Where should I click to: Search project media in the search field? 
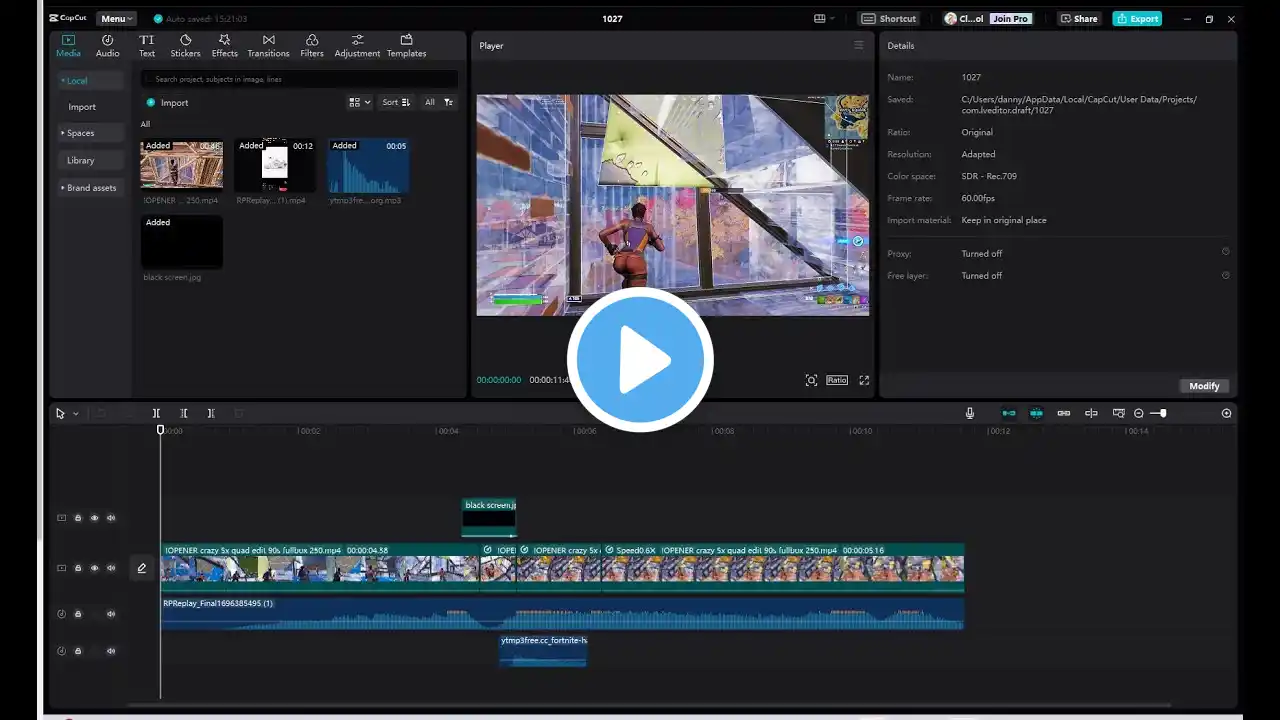[x=300, y=79]
